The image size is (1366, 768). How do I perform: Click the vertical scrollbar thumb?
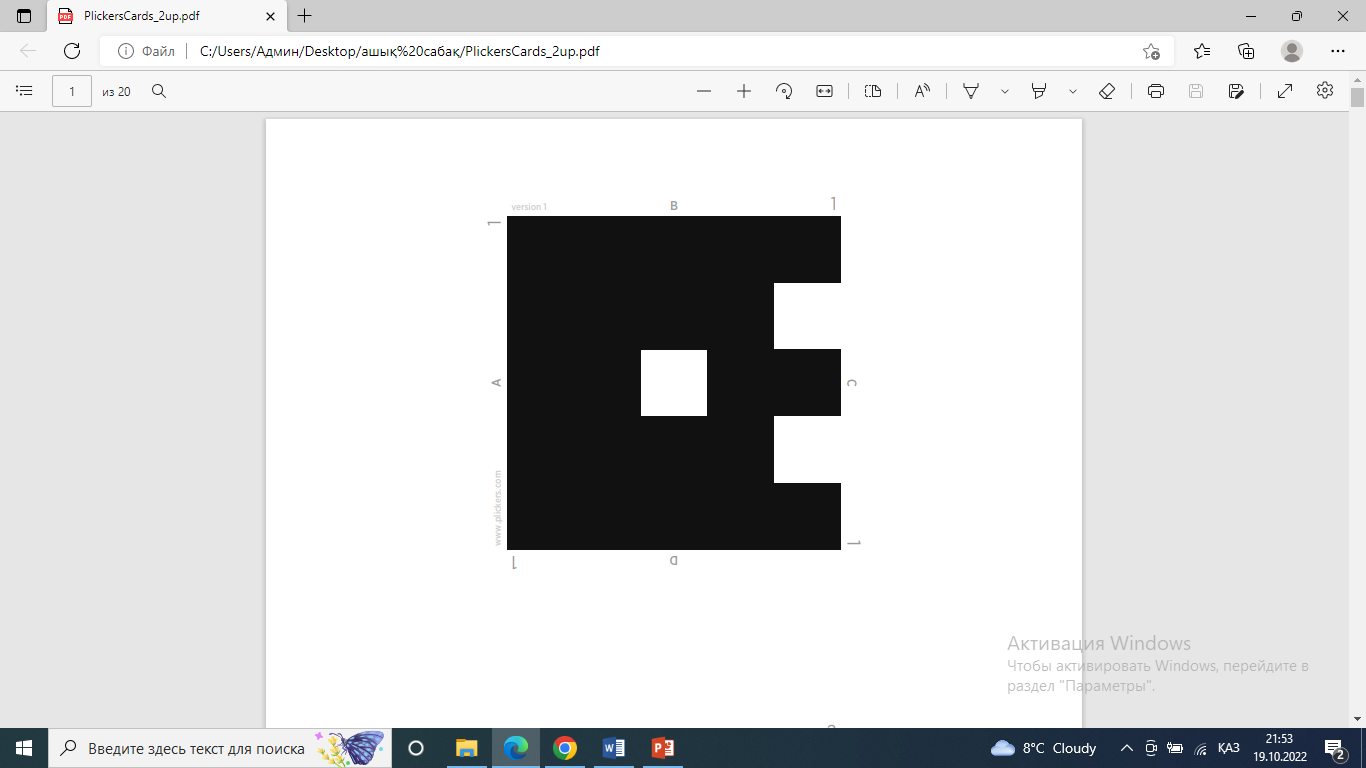pos(1357,97)
